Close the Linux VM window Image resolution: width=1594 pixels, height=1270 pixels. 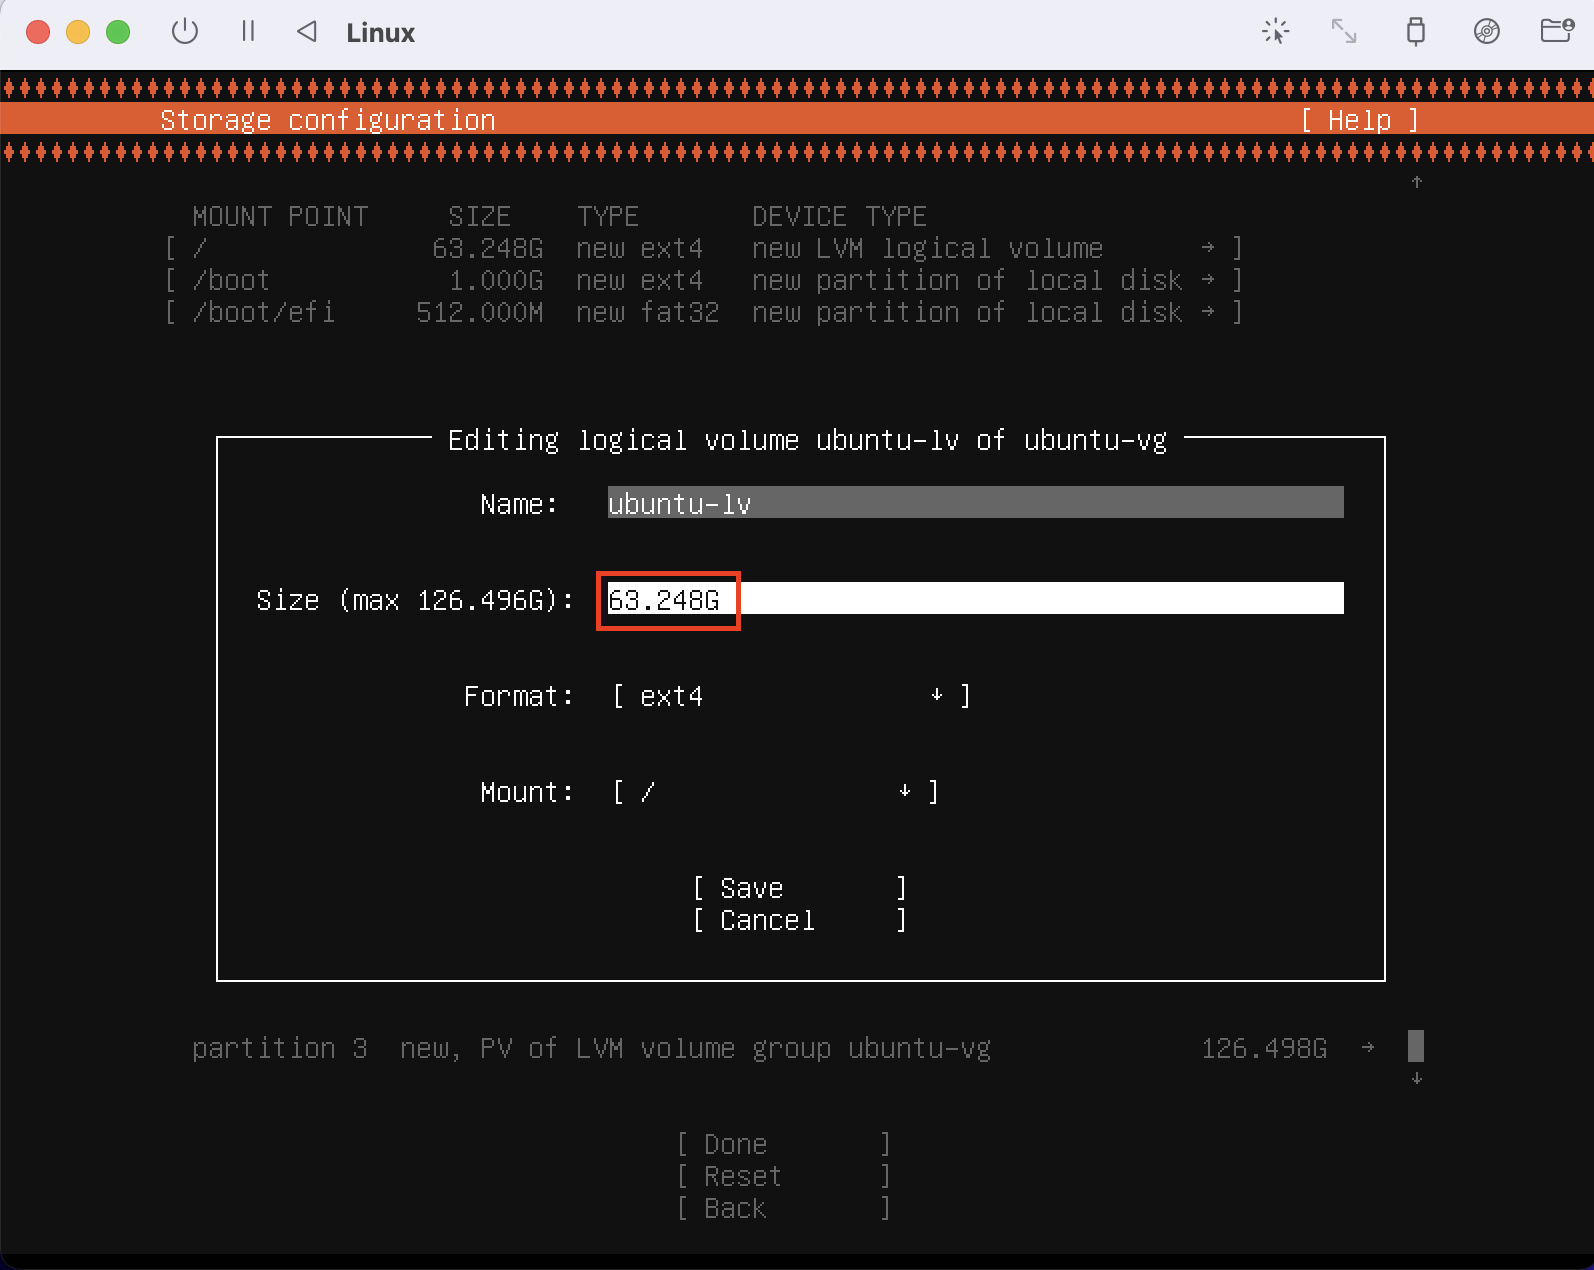38,32
